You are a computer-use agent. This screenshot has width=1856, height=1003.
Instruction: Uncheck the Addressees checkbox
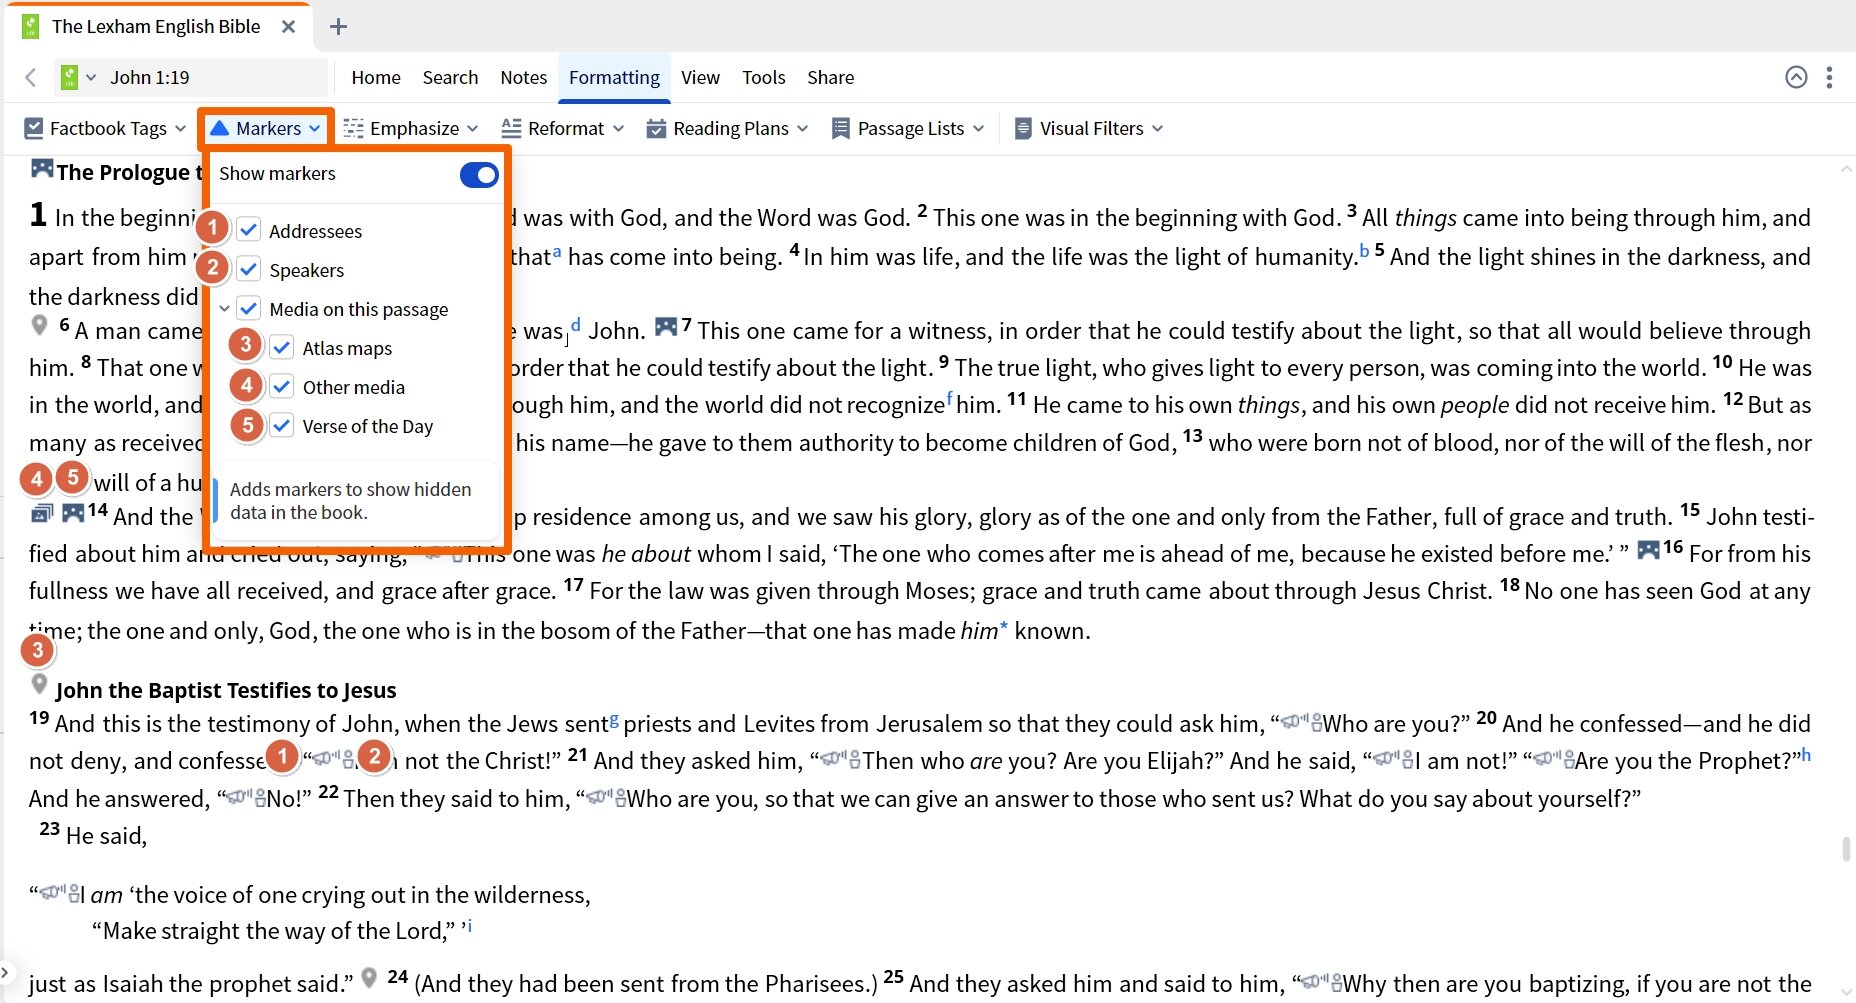pos(249,230)
